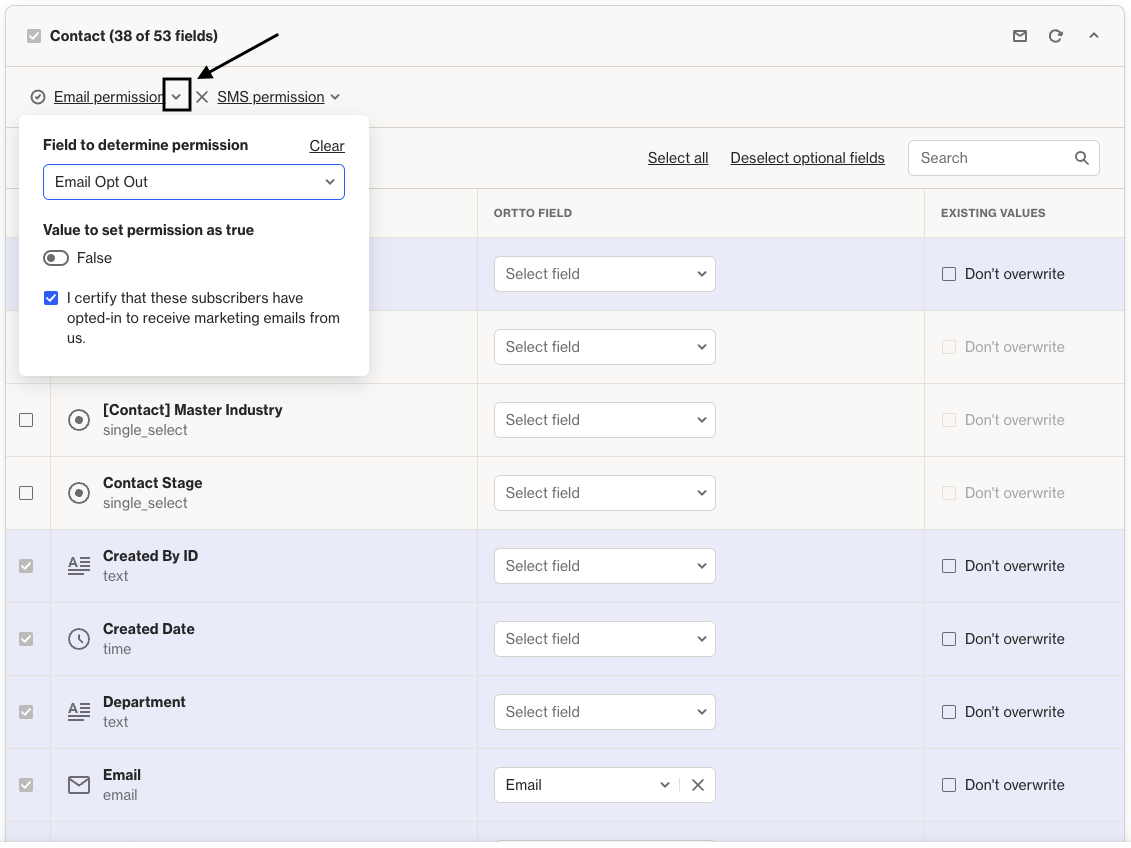Click the ORTTO FIELD column header

532,213
